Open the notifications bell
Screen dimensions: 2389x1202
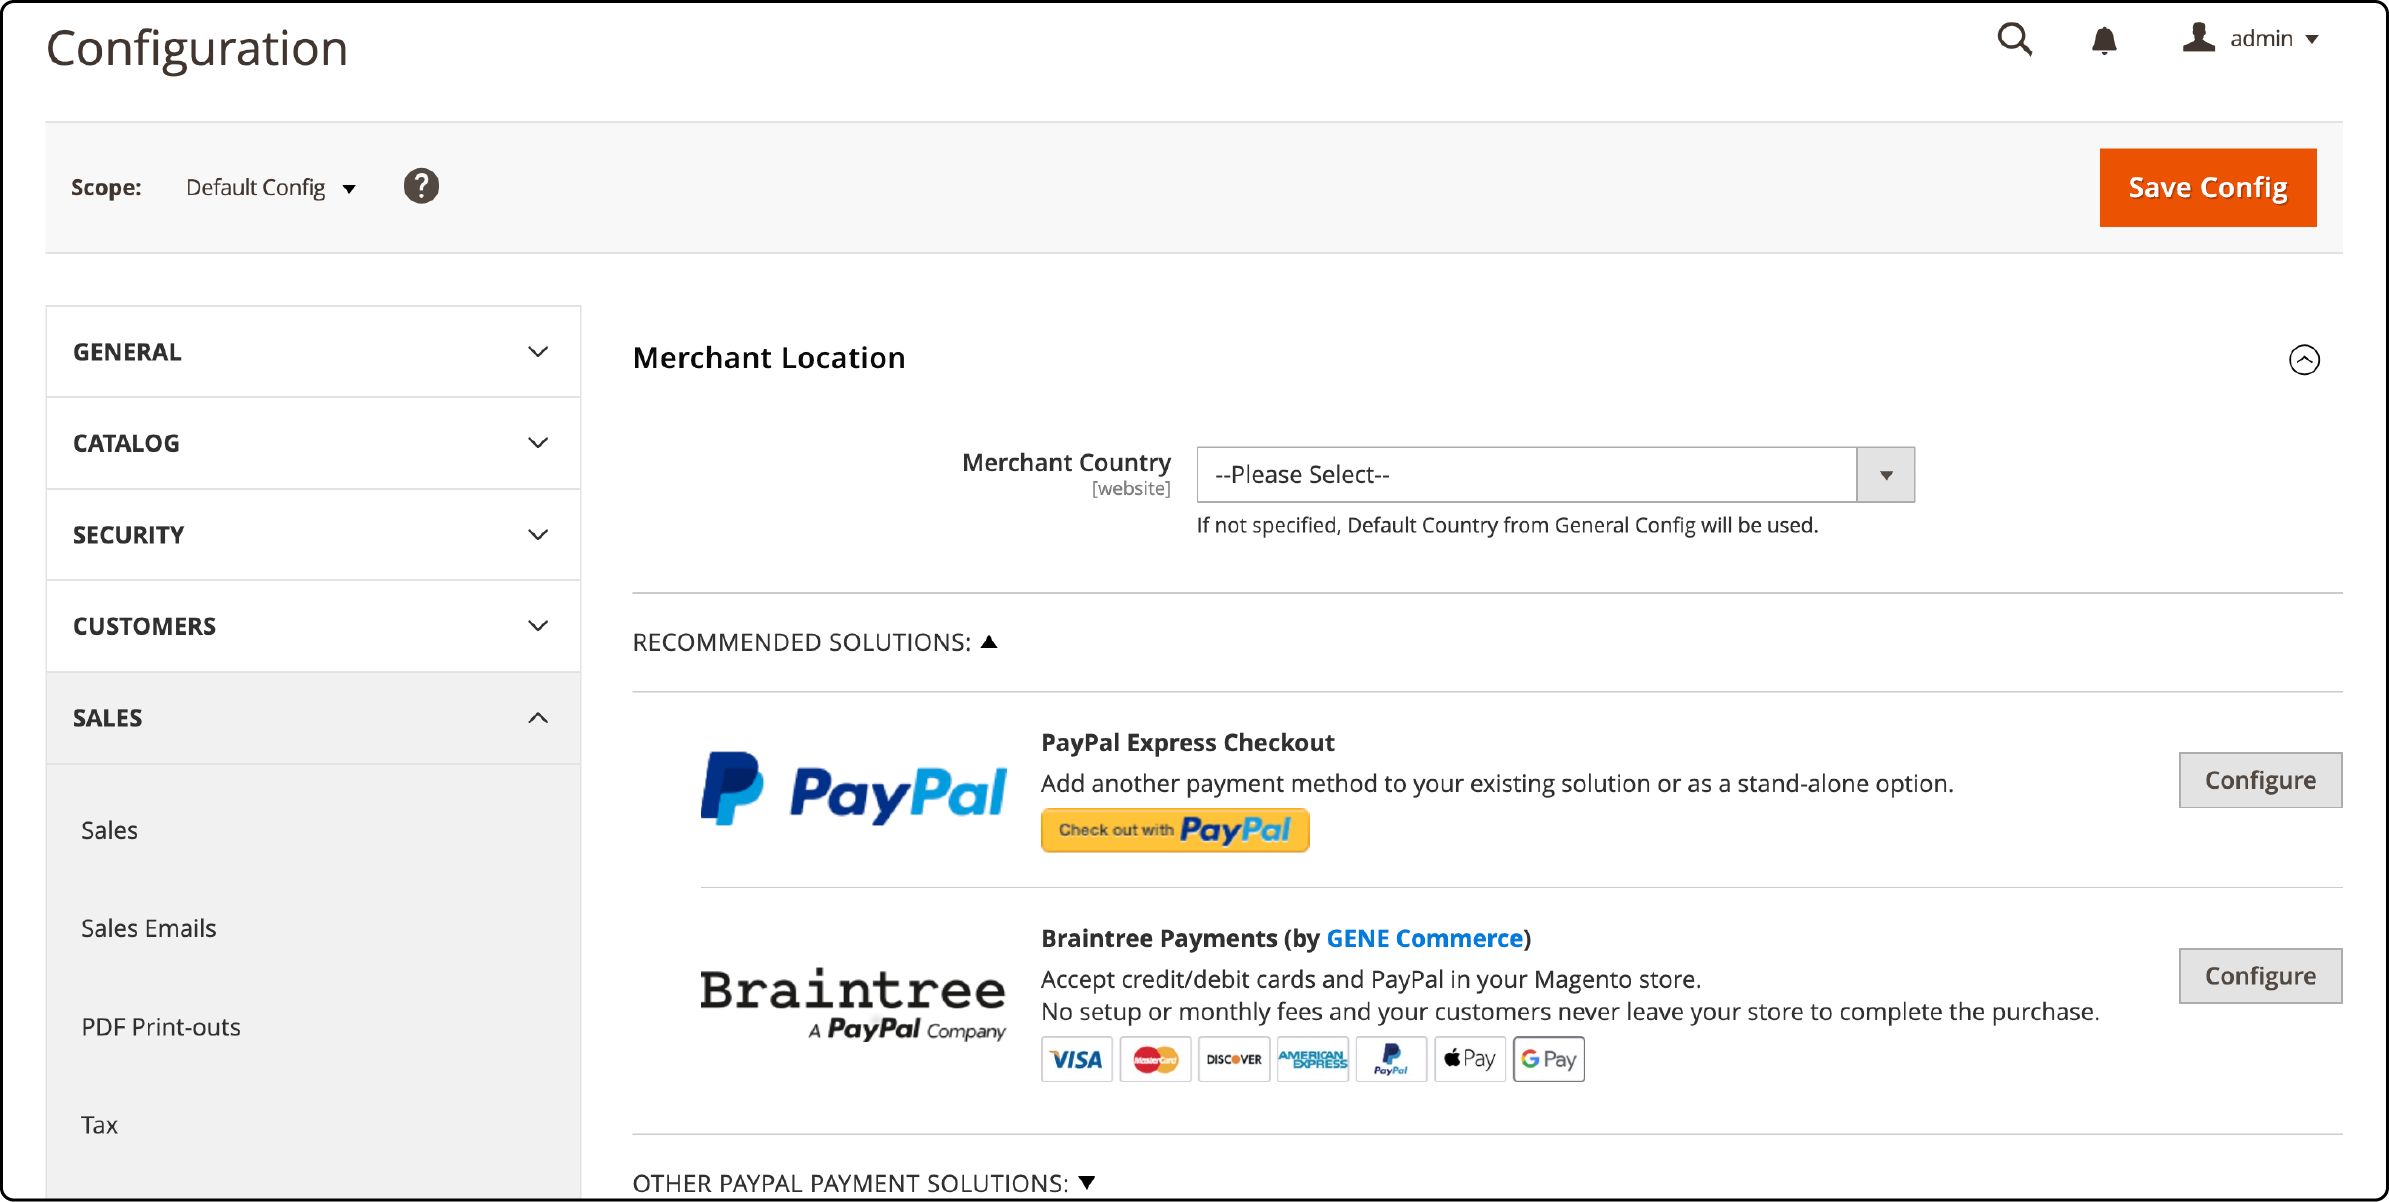point(2104,40)
